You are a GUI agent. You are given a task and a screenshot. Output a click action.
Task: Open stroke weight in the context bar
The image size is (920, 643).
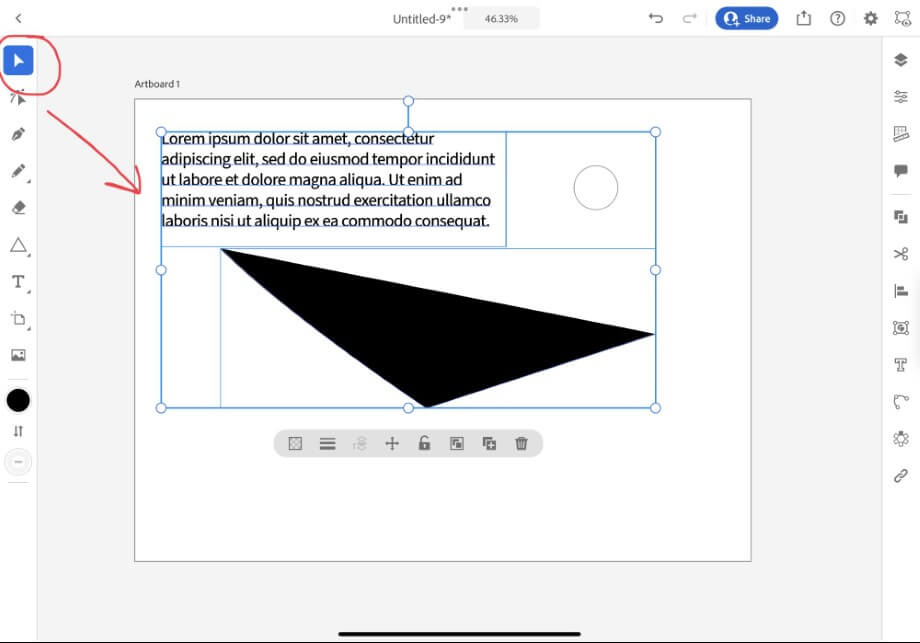327,444
